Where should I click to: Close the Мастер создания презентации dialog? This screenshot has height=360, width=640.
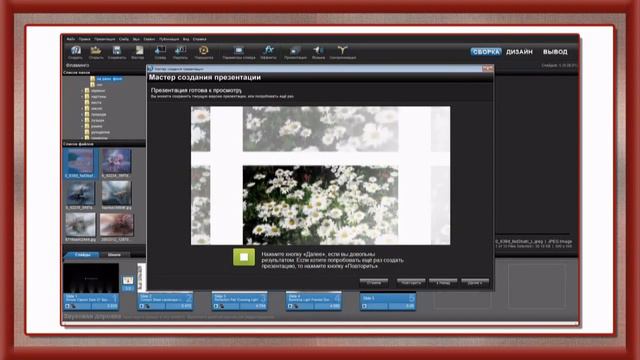487,69
